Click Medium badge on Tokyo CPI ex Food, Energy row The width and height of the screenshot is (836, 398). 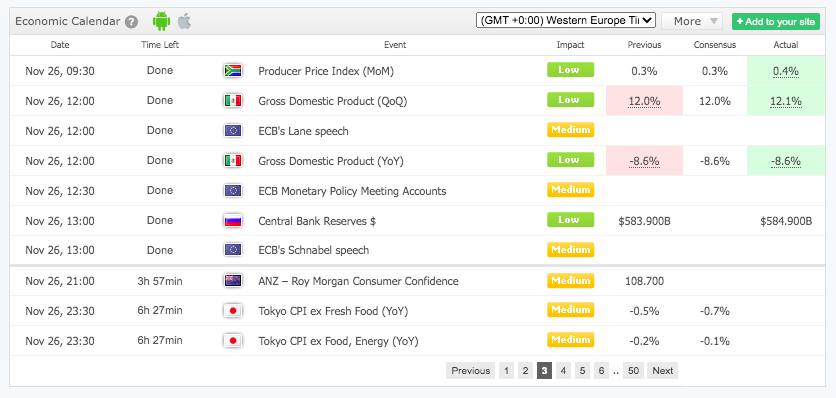570,339
